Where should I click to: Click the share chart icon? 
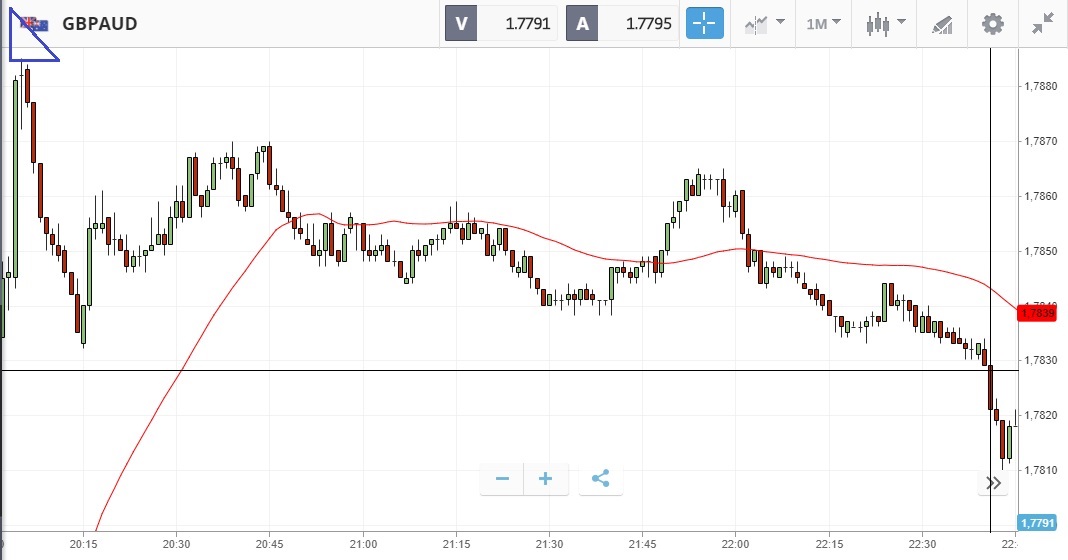point(600,479)
